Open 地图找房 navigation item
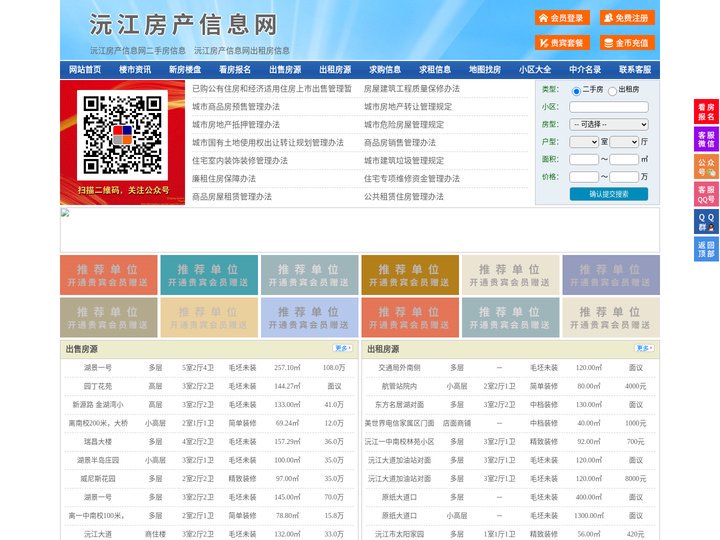Screen dimensions: 720x540 (x=485, y=70)
